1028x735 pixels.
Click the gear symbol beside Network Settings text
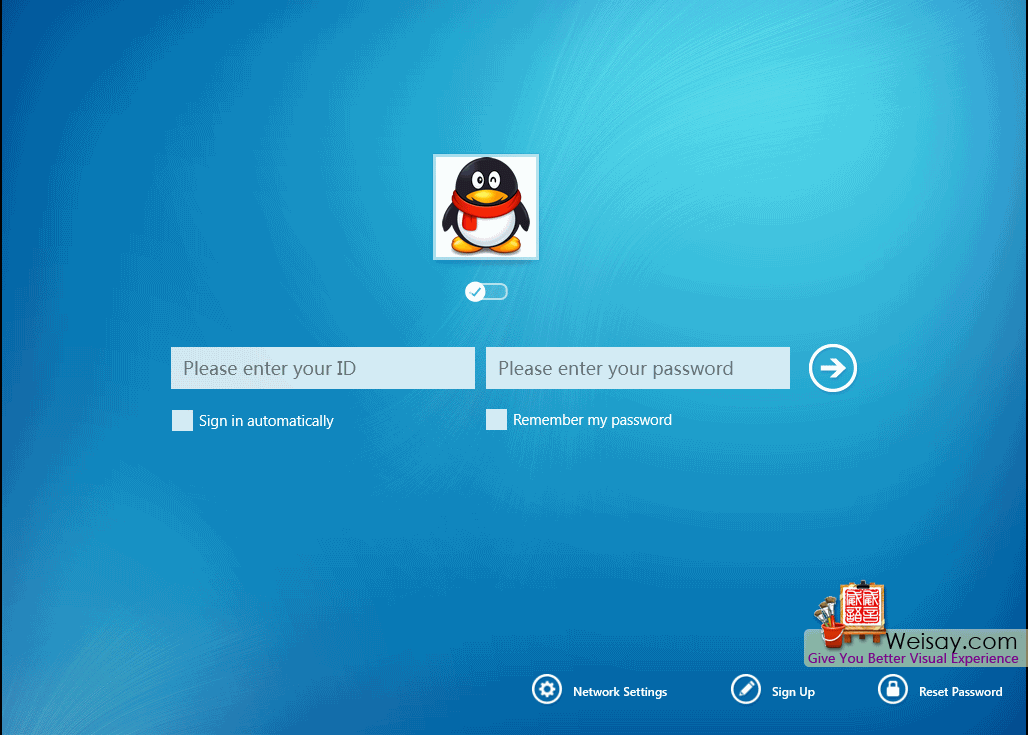(x=547, y=690)
